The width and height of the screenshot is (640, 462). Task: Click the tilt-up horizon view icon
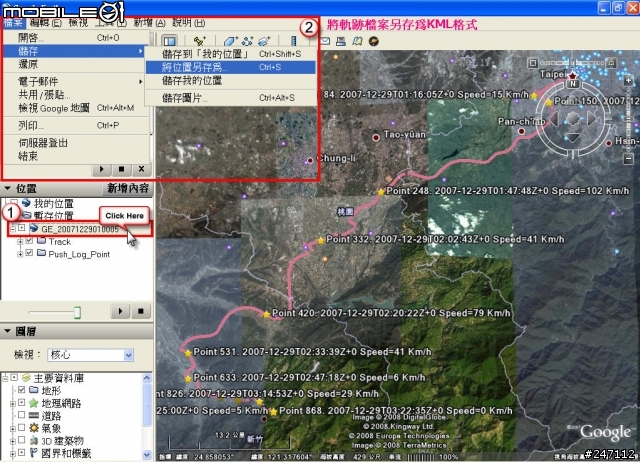[611, 63]
